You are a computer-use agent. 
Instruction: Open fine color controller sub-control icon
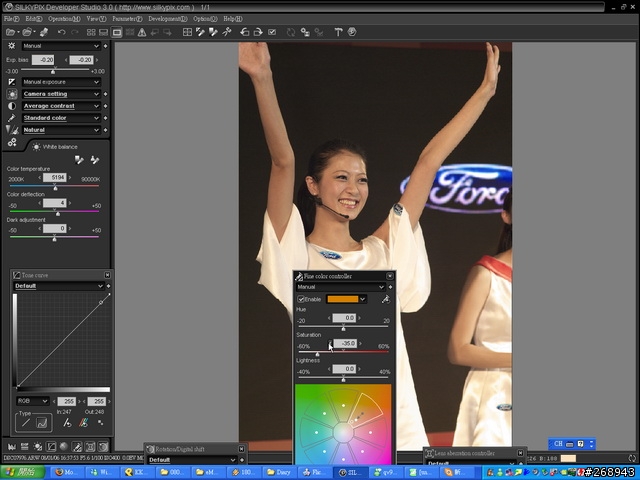[77, 447]
